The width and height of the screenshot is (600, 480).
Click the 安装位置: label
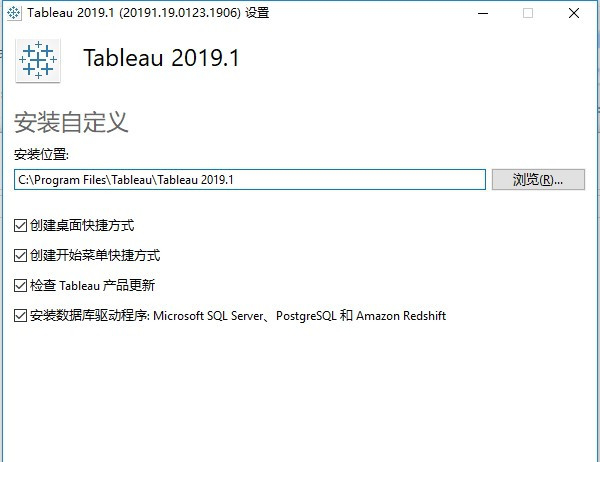point(41,155)
